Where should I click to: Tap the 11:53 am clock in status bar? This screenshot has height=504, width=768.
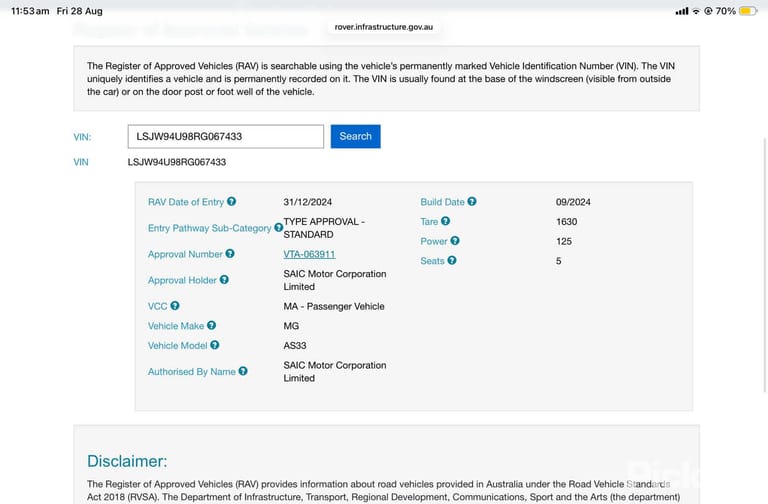(30, 11)
